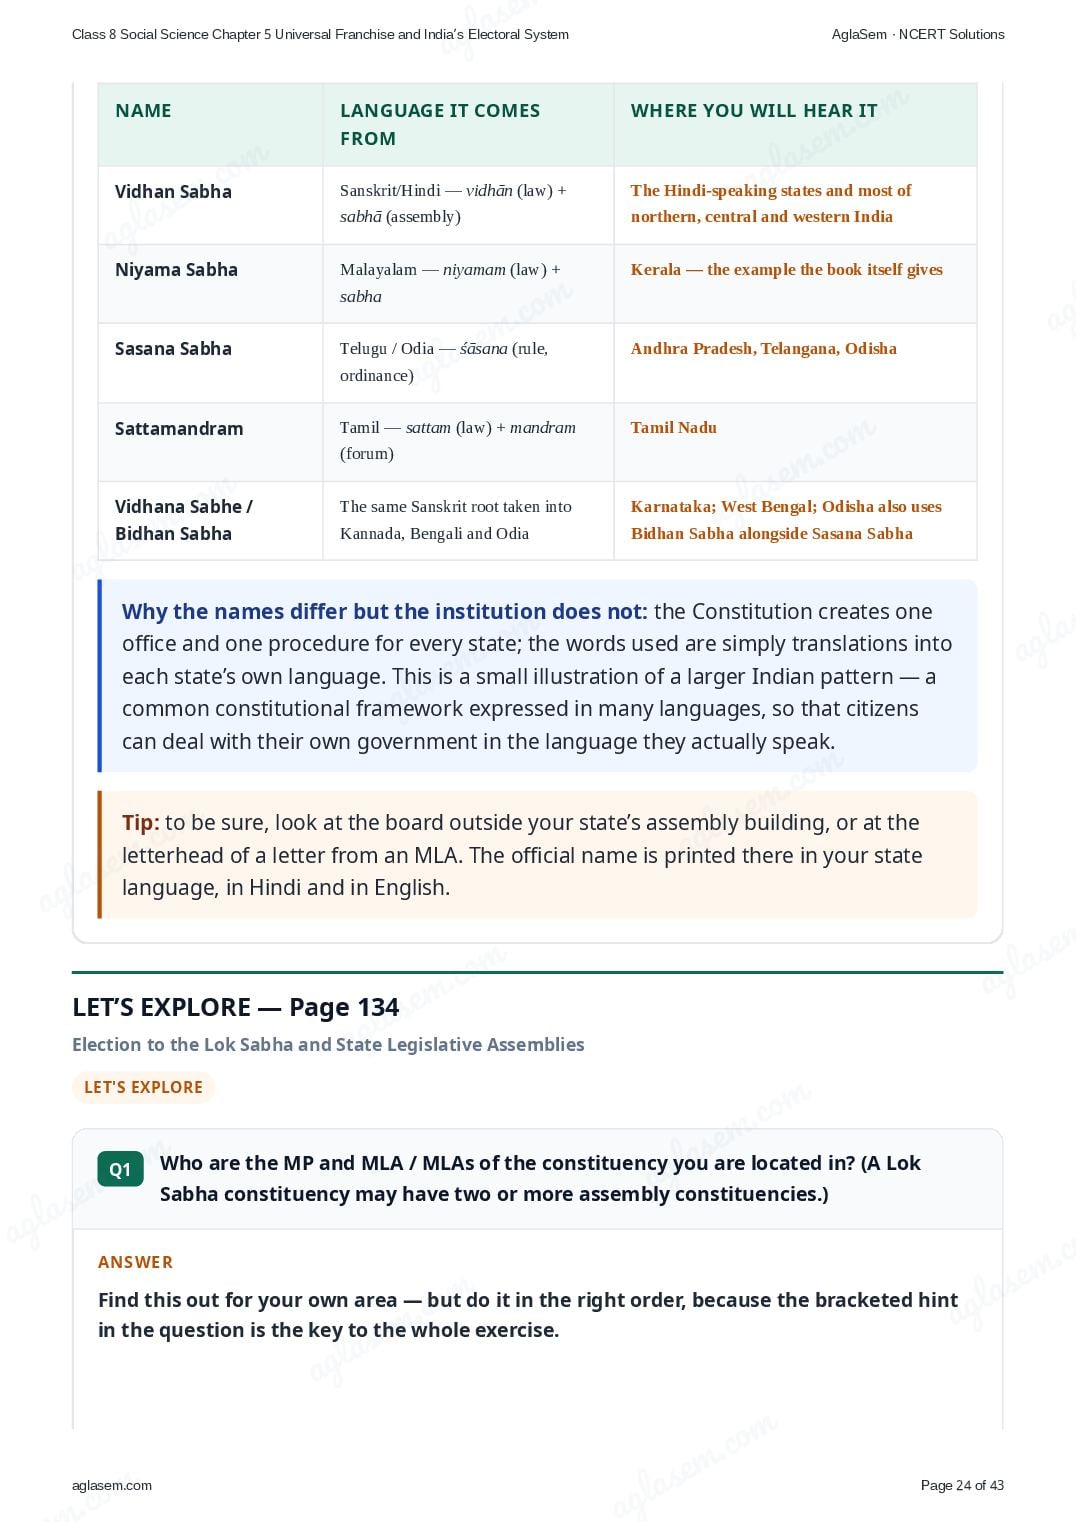
Task: Select the NAME column header
Action: coord(143,111)
